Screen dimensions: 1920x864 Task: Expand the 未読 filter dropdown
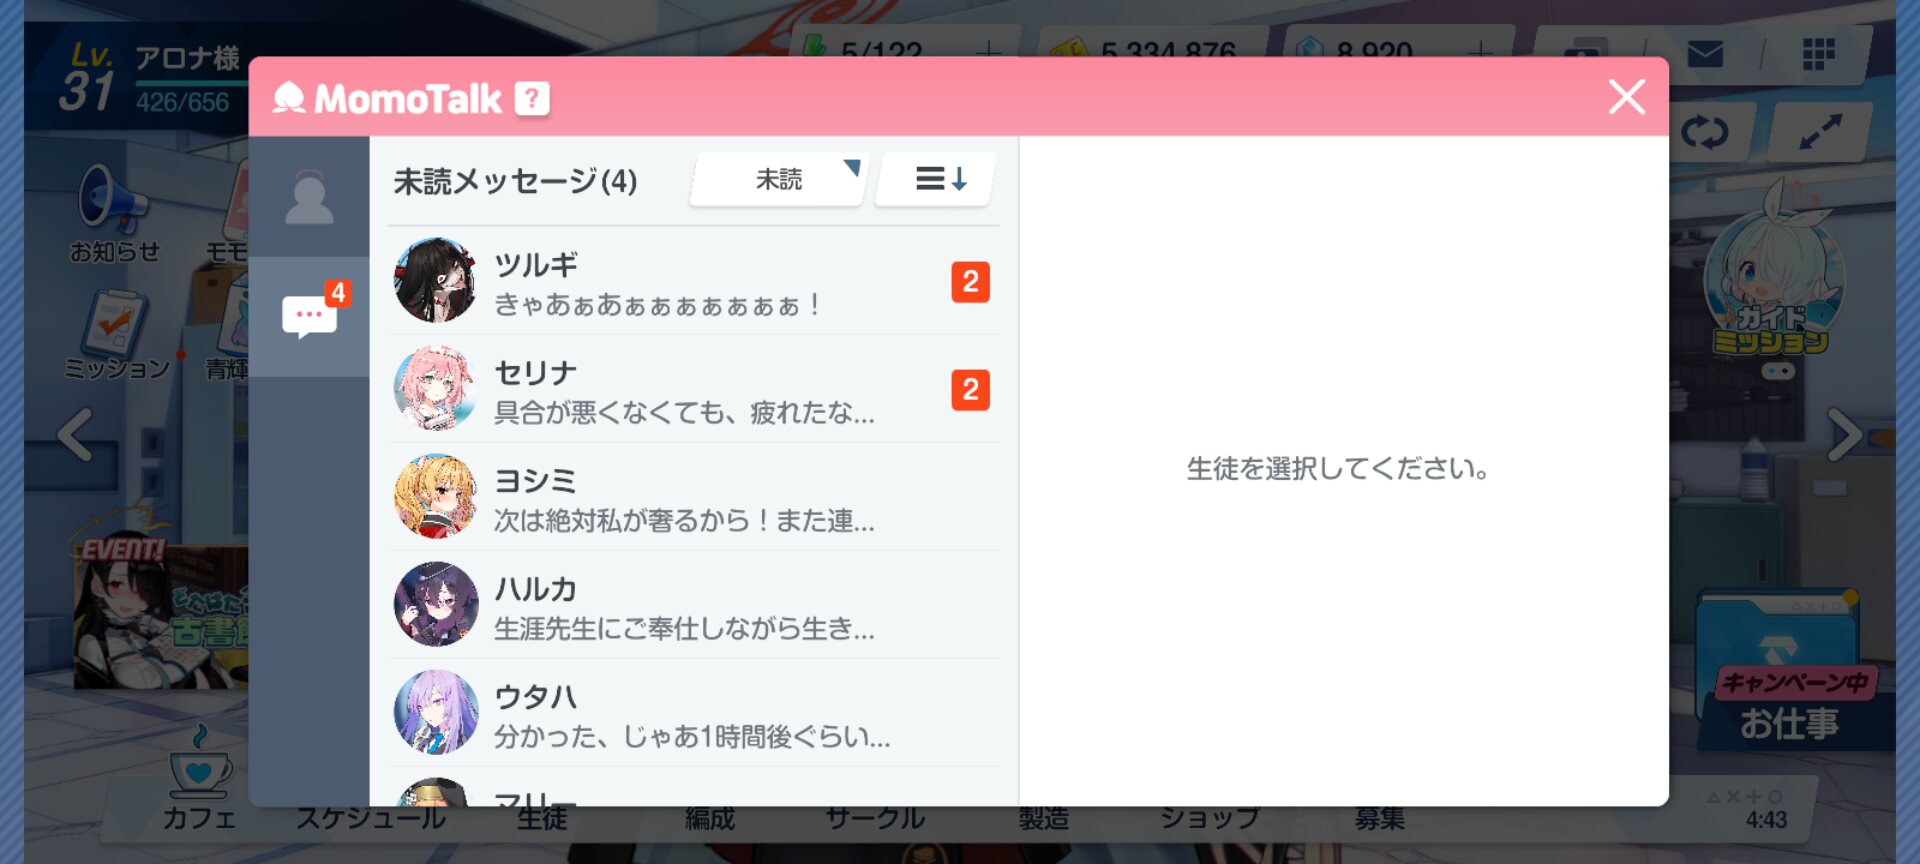778,180
